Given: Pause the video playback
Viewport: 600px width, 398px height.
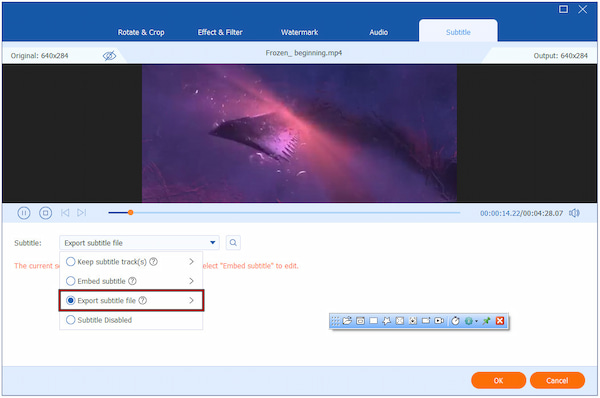Looking at the screenshot, I should (24, 213).
